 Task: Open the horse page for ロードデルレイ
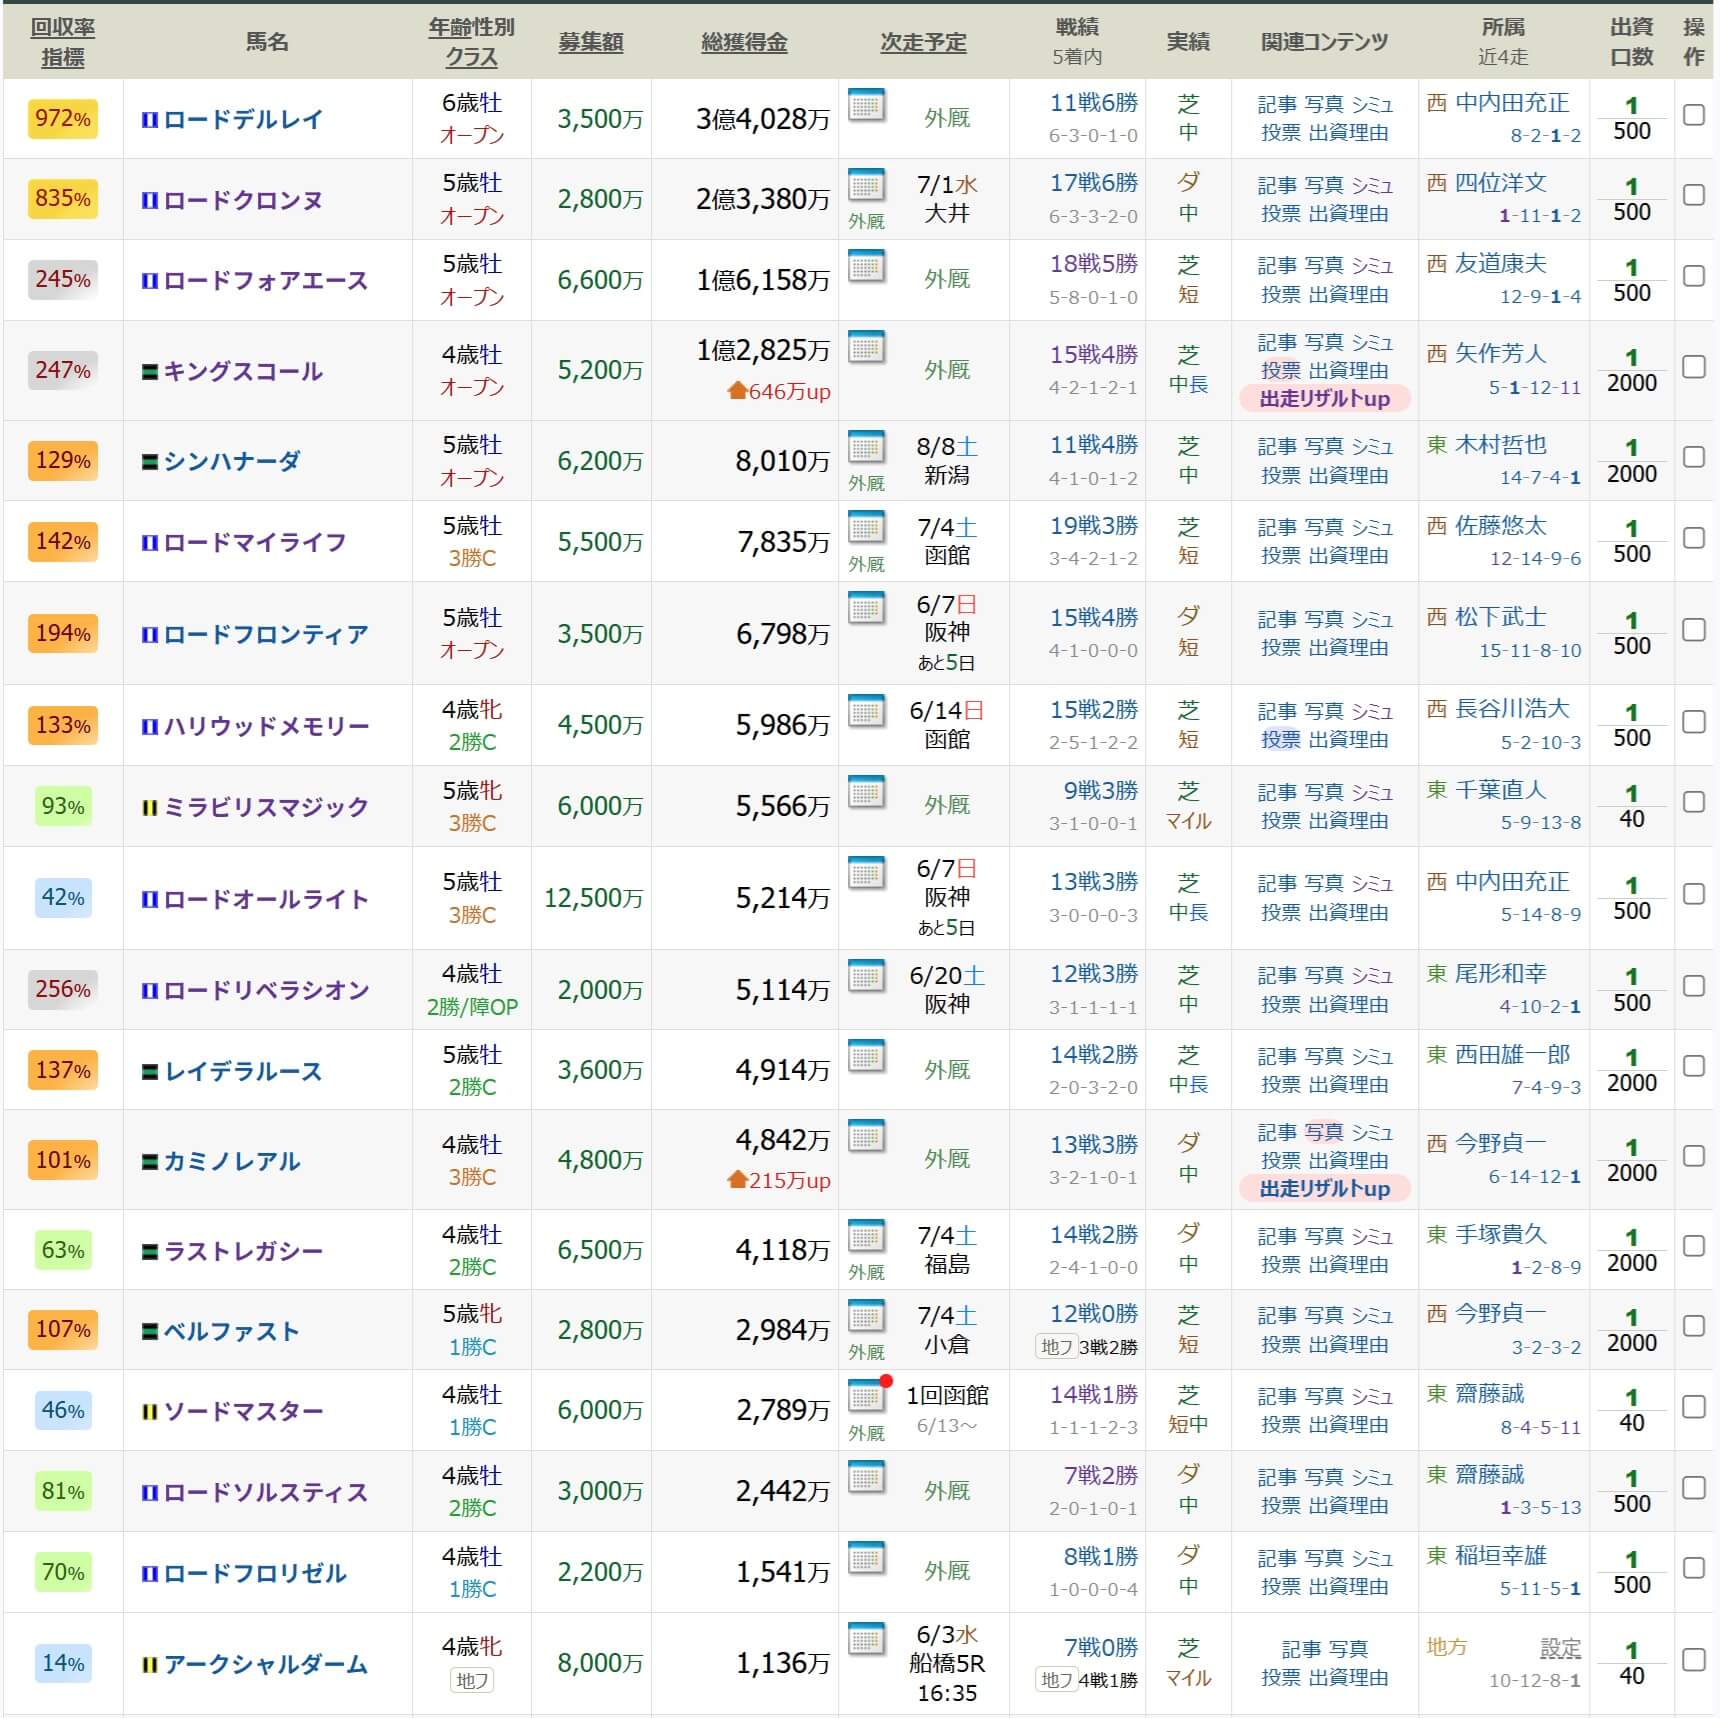click(243, 120)
